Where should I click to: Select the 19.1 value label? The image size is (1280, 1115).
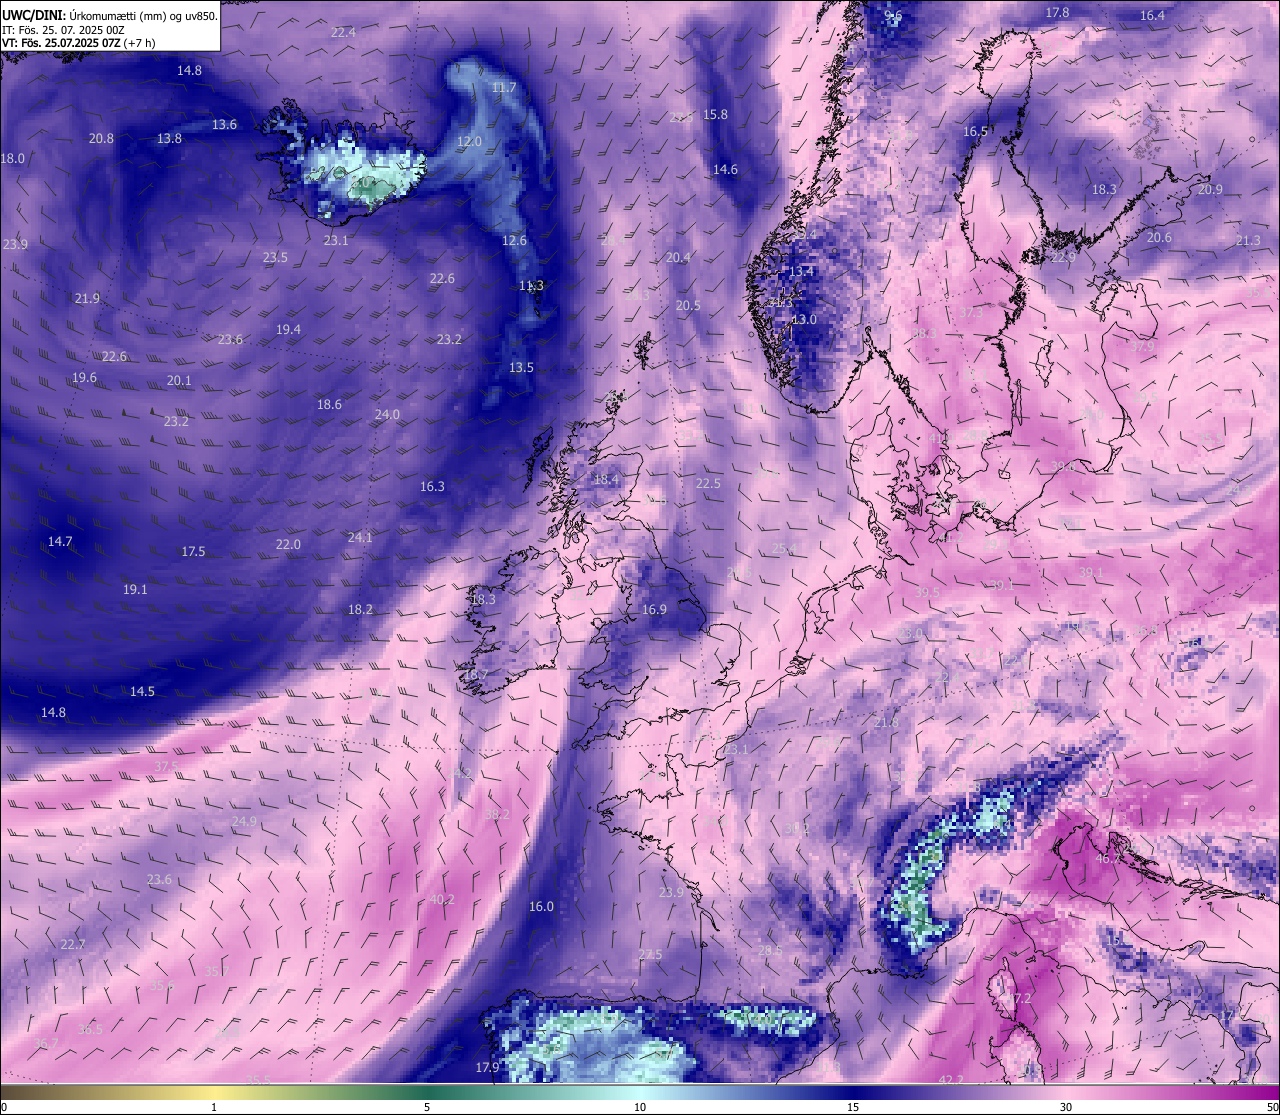[135, 590]
